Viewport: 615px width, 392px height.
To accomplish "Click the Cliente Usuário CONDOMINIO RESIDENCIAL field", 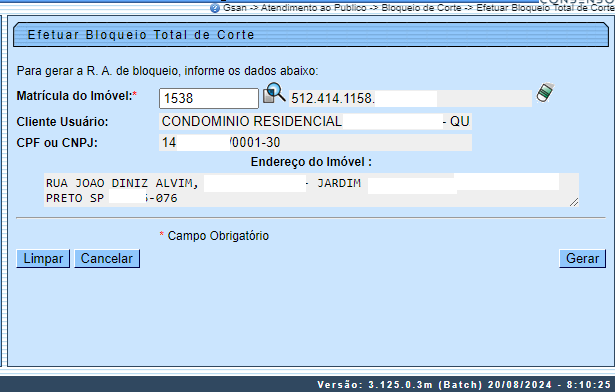I will pyautogui.click(x=315, y=122).
